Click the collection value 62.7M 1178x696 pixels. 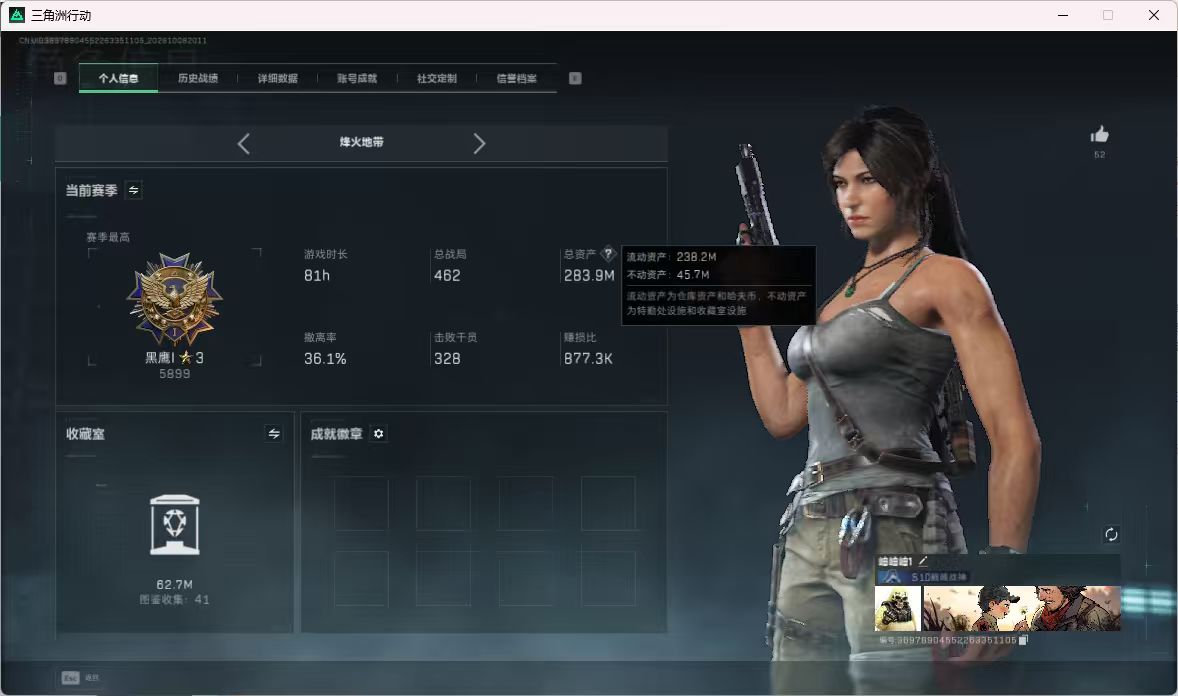[174, 585]
